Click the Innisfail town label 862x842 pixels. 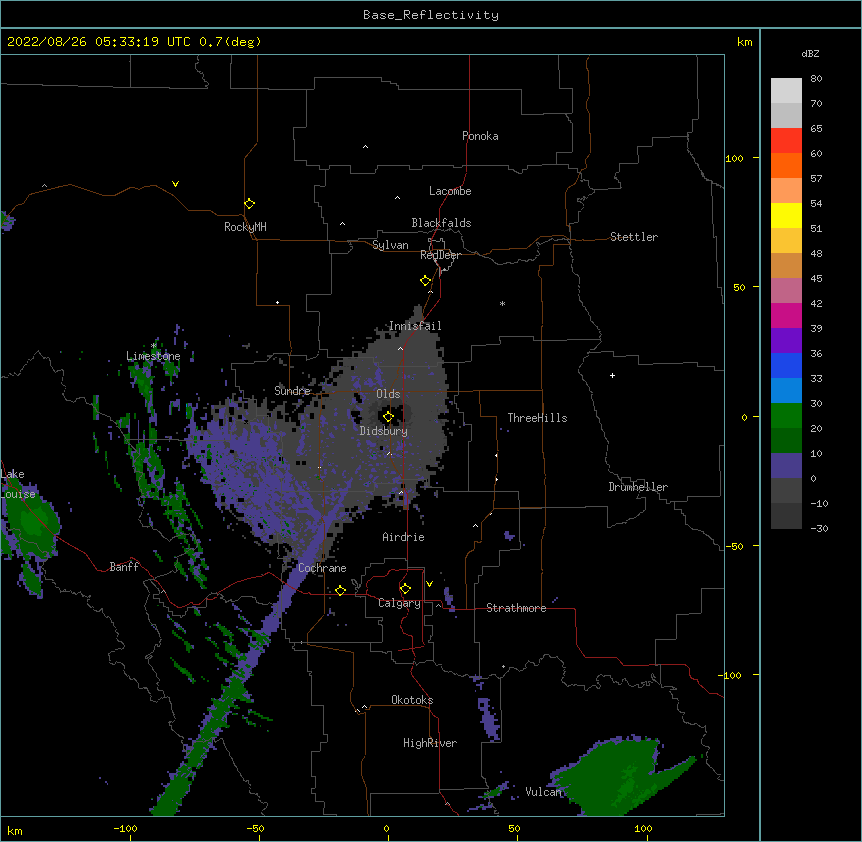[415, 326]
